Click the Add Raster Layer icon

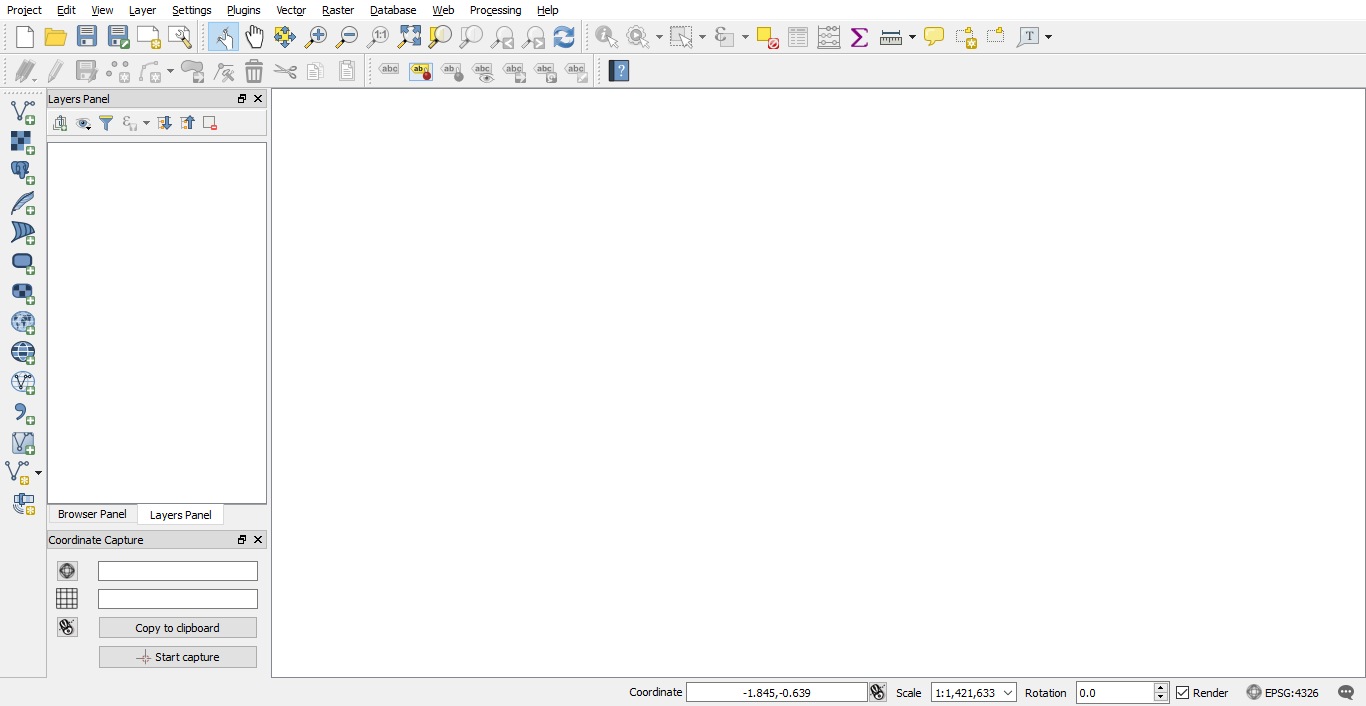23,141
